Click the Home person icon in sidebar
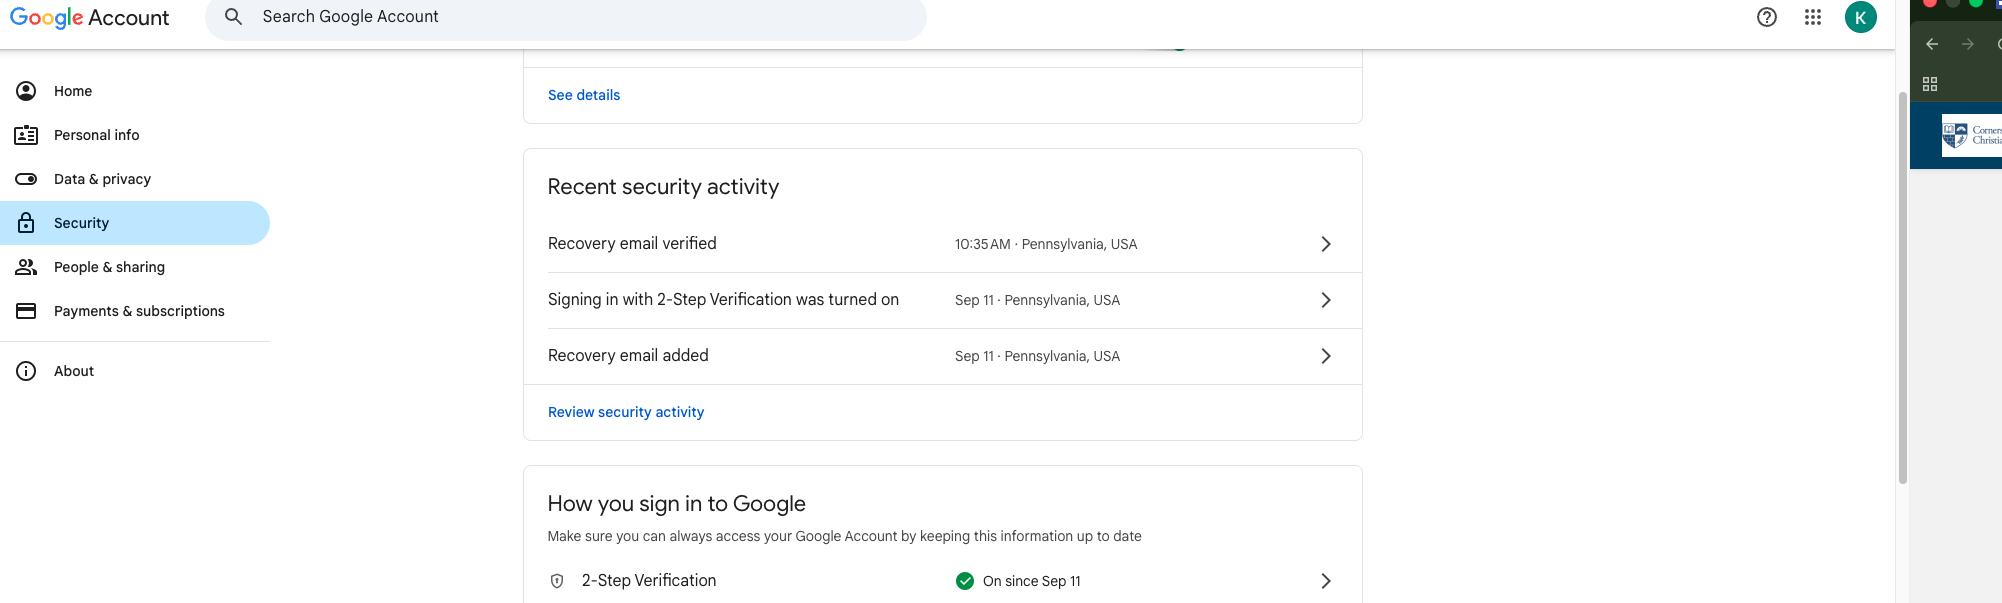 27,91
